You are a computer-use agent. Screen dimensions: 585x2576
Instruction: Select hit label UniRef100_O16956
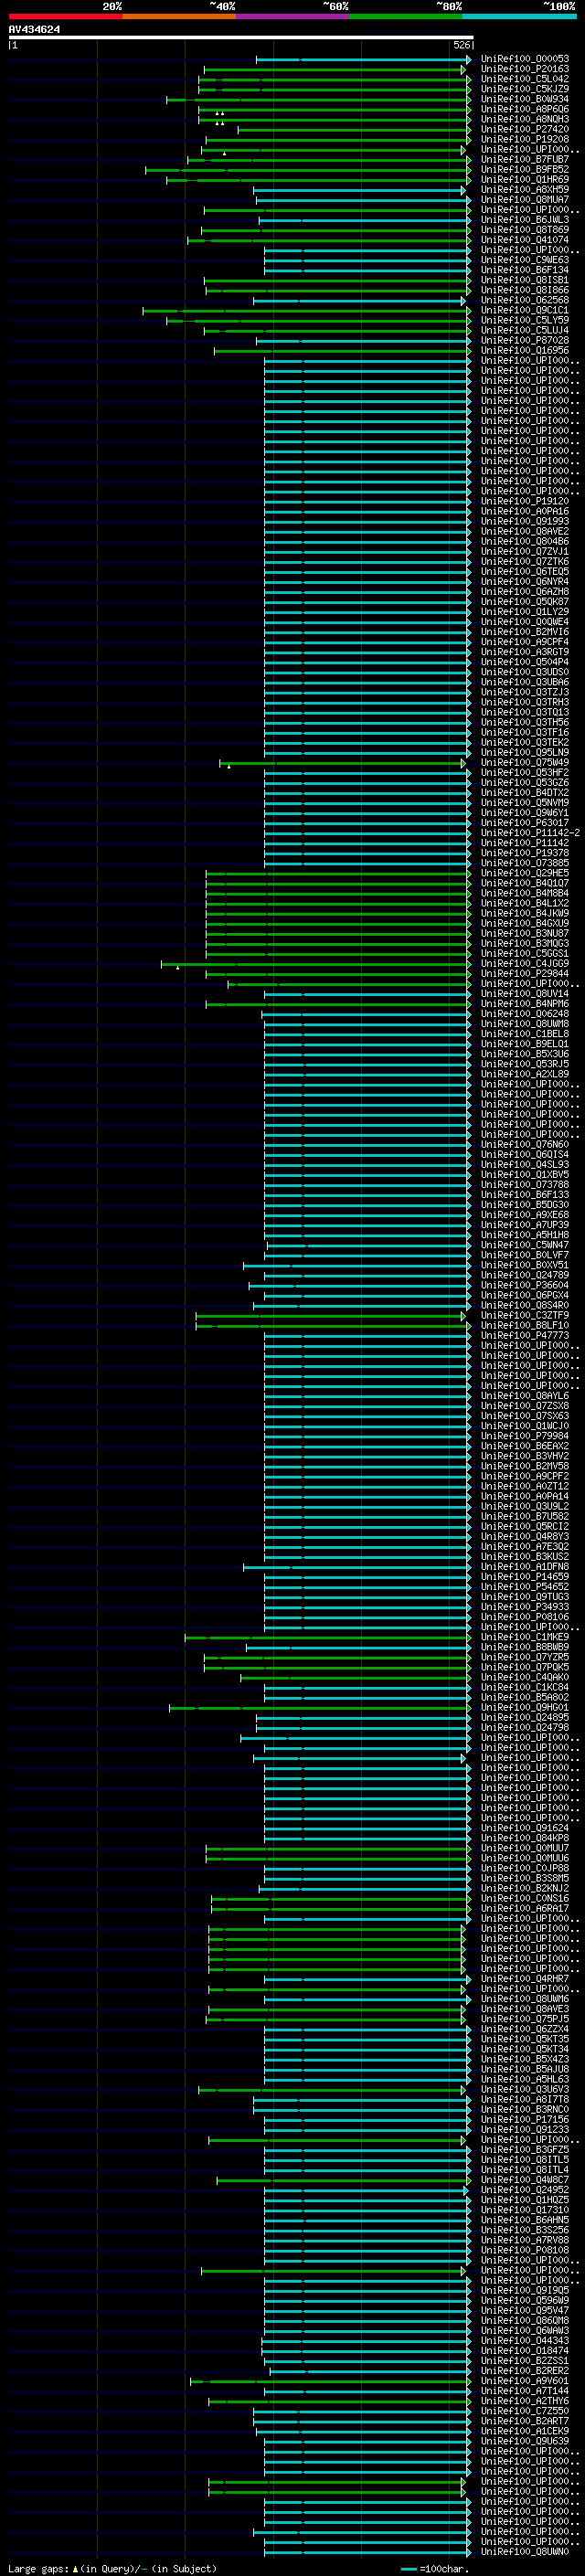(525, 351)
